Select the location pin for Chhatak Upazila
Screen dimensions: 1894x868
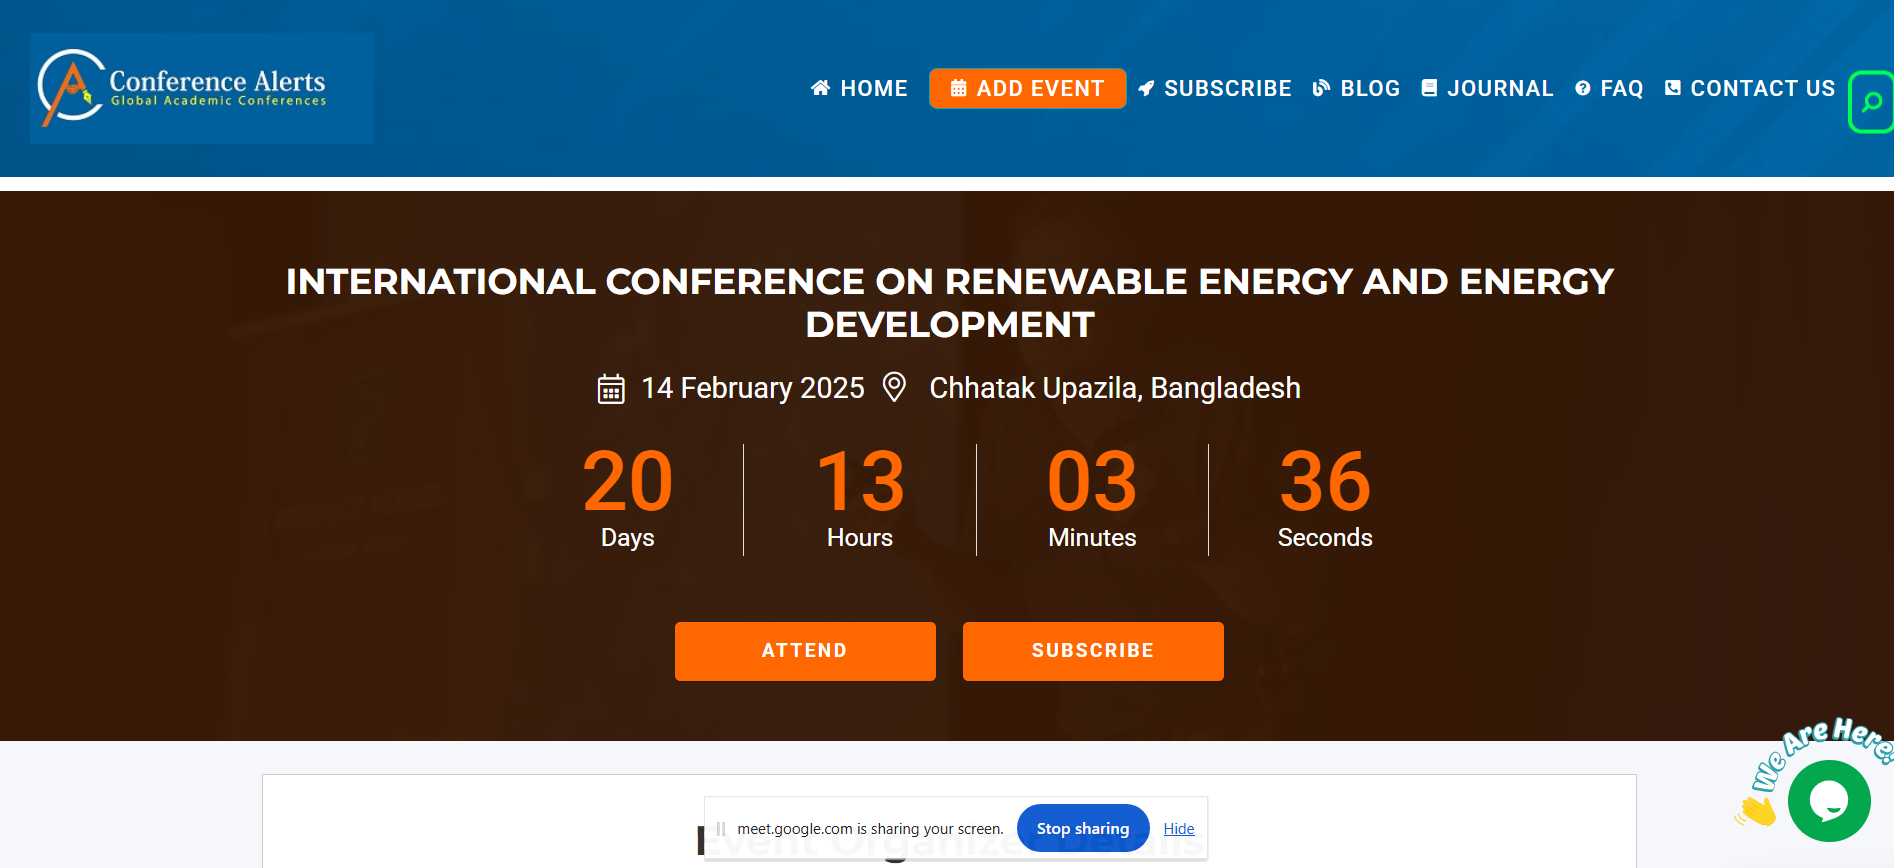894,387
